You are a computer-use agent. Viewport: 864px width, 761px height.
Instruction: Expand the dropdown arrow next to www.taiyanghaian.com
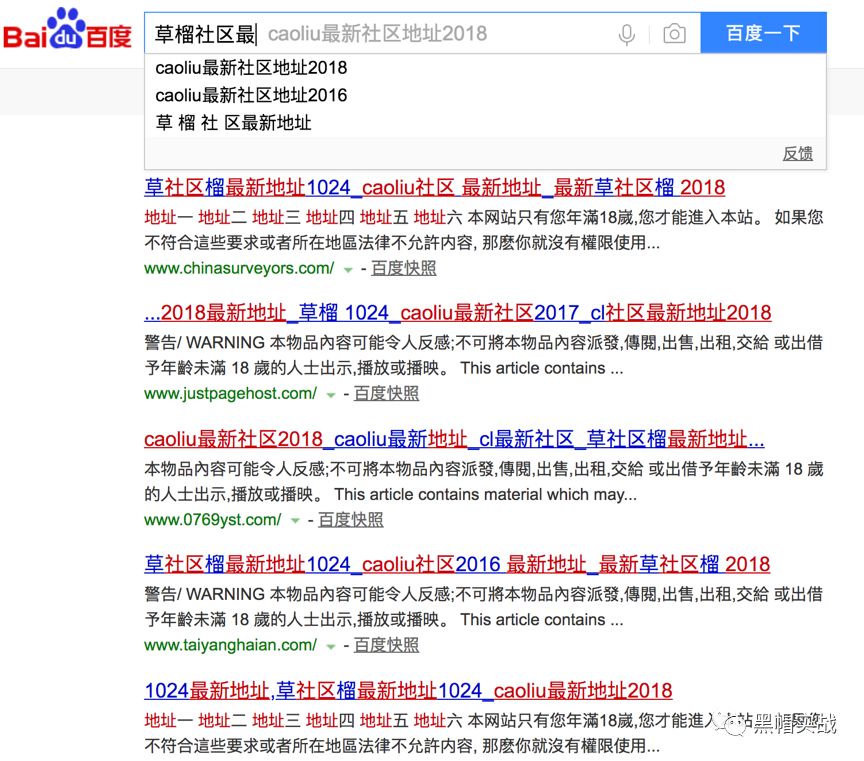(x=332, y=645)
